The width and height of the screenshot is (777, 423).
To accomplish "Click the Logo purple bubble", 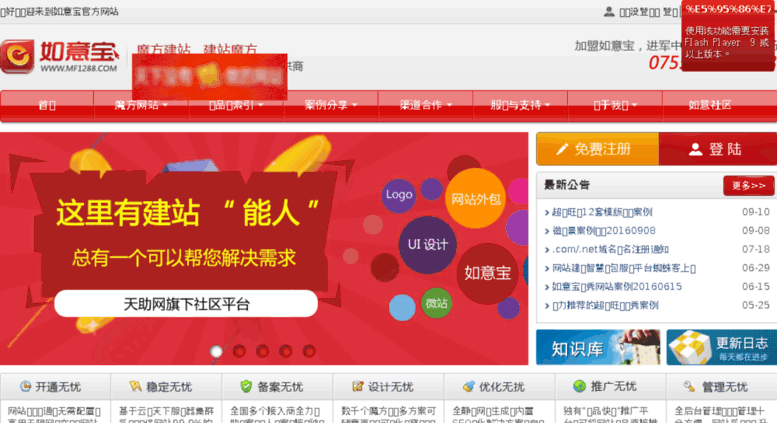I will (399, 196).
